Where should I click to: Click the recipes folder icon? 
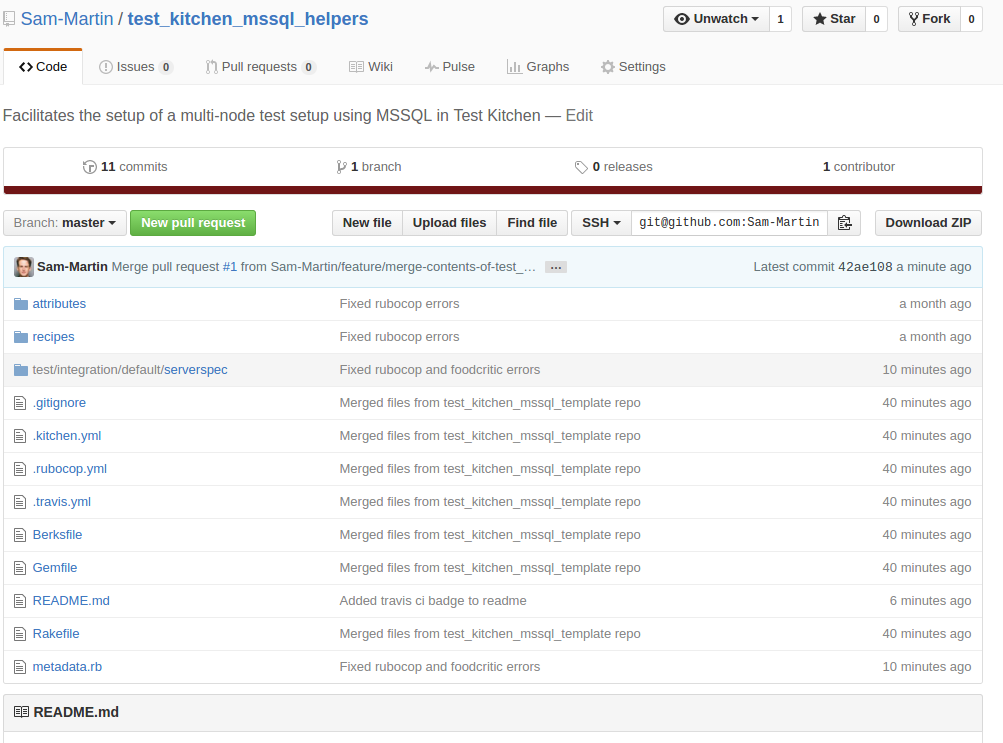pos(21,337)
